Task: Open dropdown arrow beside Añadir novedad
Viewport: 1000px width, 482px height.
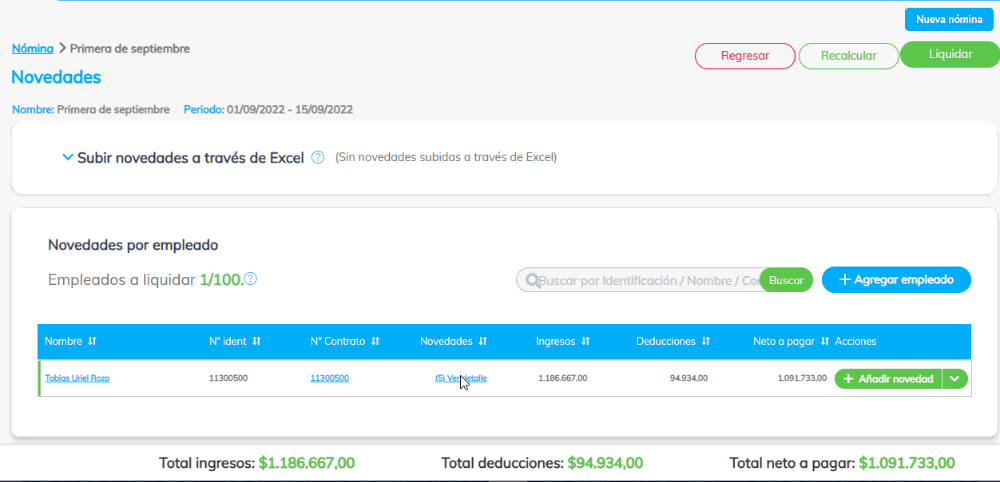Action: [x=956, y=379]
